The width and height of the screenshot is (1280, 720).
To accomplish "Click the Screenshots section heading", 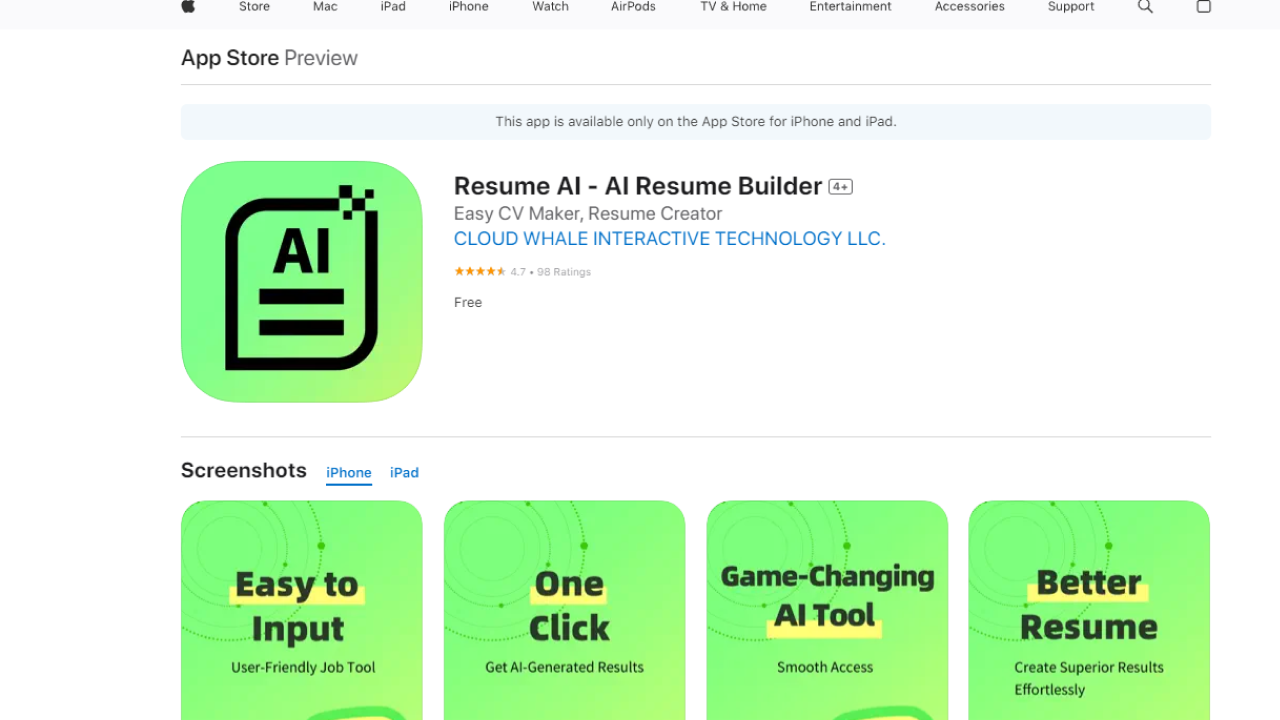I will pos(244,470).
